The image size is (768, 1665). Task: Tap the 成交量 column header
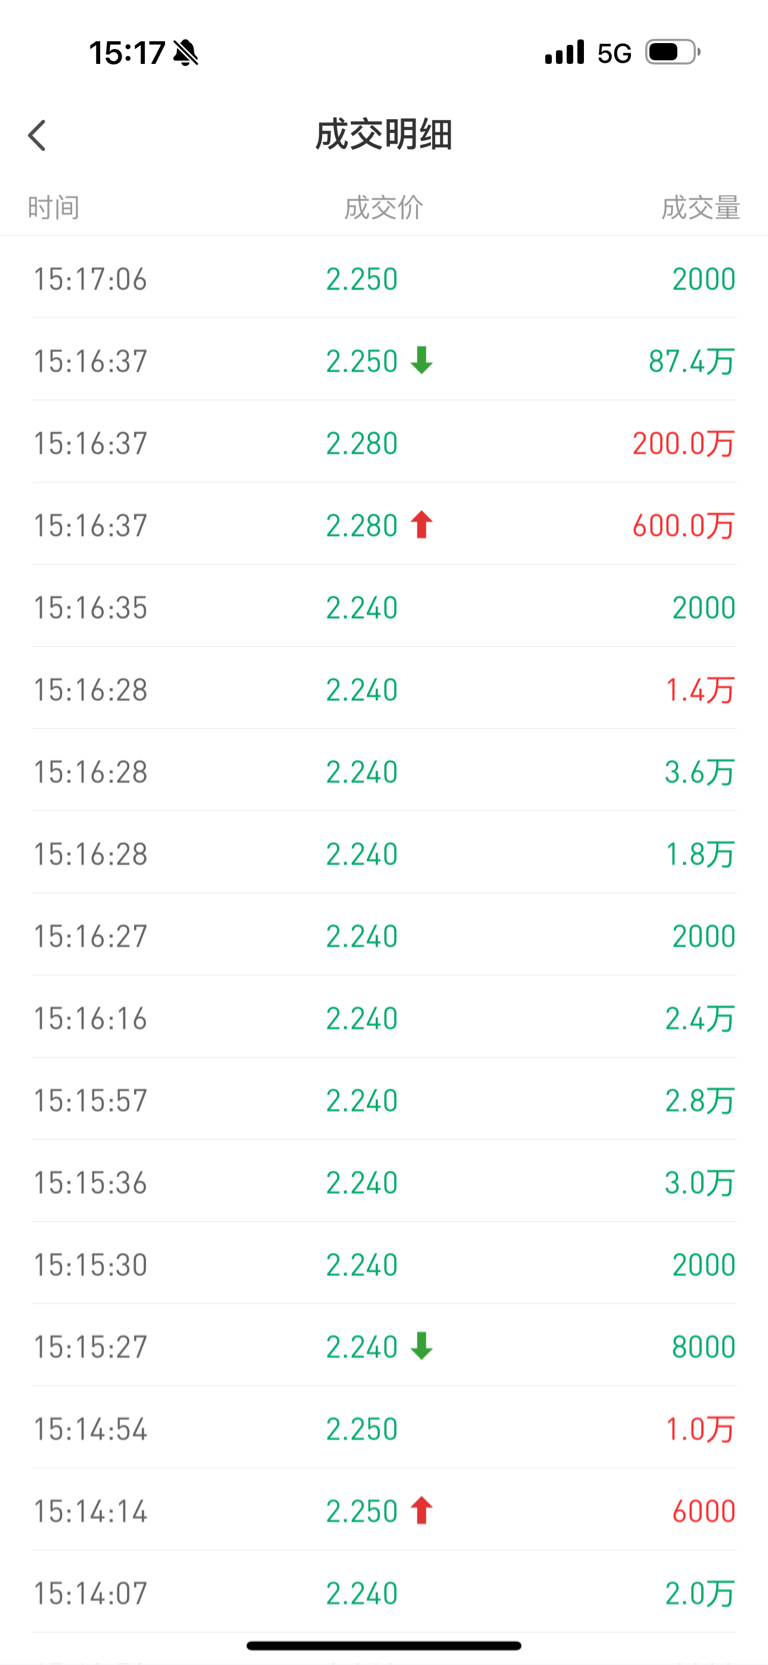(700, 208)
